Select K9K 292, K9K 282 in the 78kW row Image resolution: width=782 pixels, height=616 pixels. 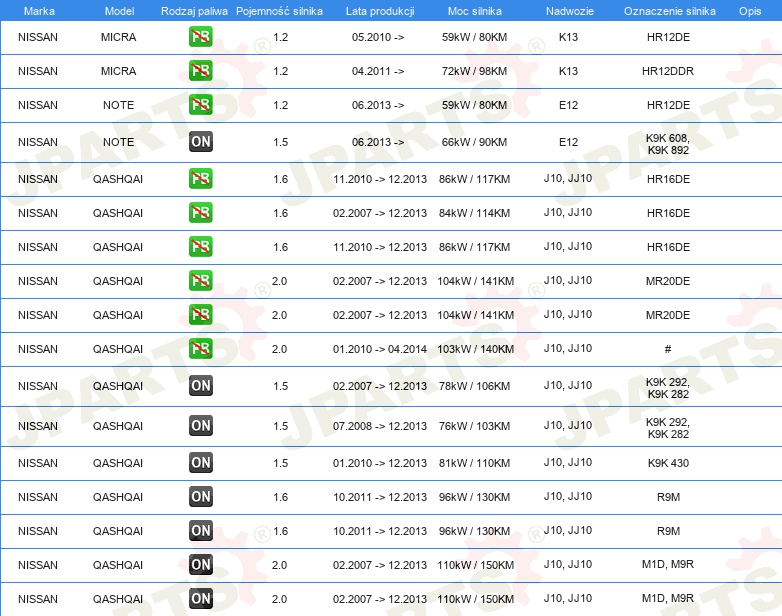pyautogui.click(x=668, y=388)
